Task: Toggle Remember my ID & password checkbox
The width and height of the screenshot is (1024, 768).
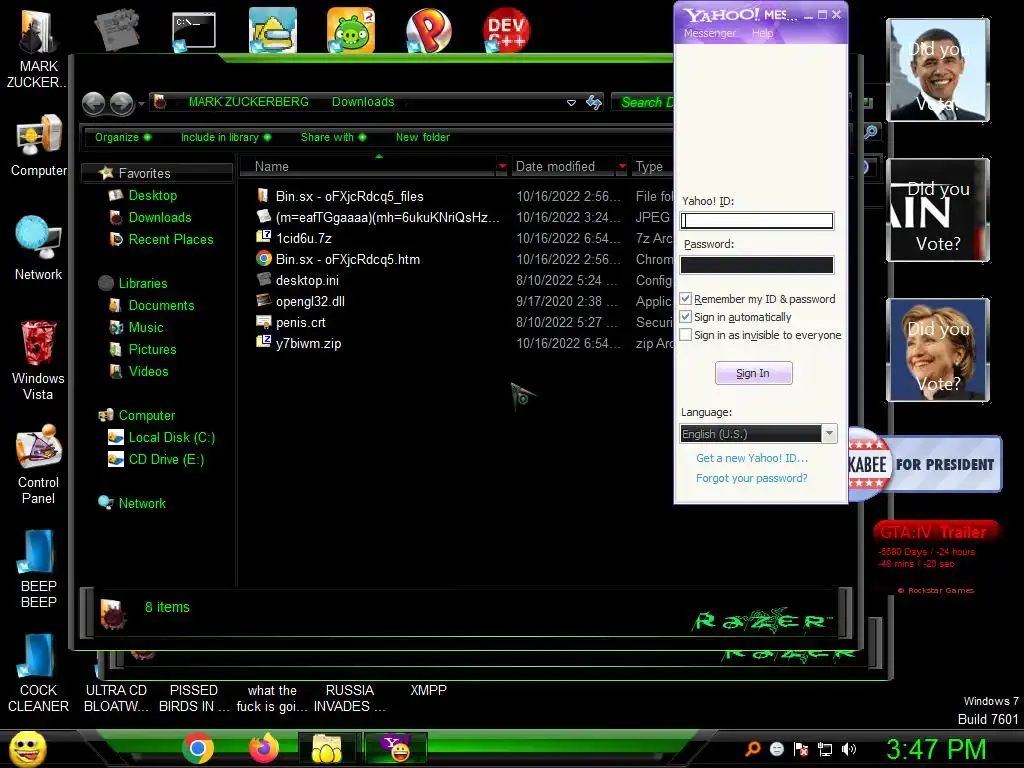Action: point(686,298)
